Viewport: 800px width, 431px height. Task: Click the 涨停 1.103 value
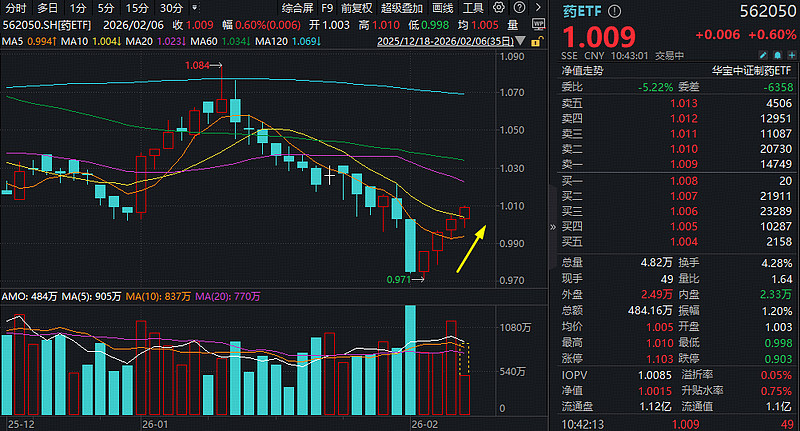660,359
